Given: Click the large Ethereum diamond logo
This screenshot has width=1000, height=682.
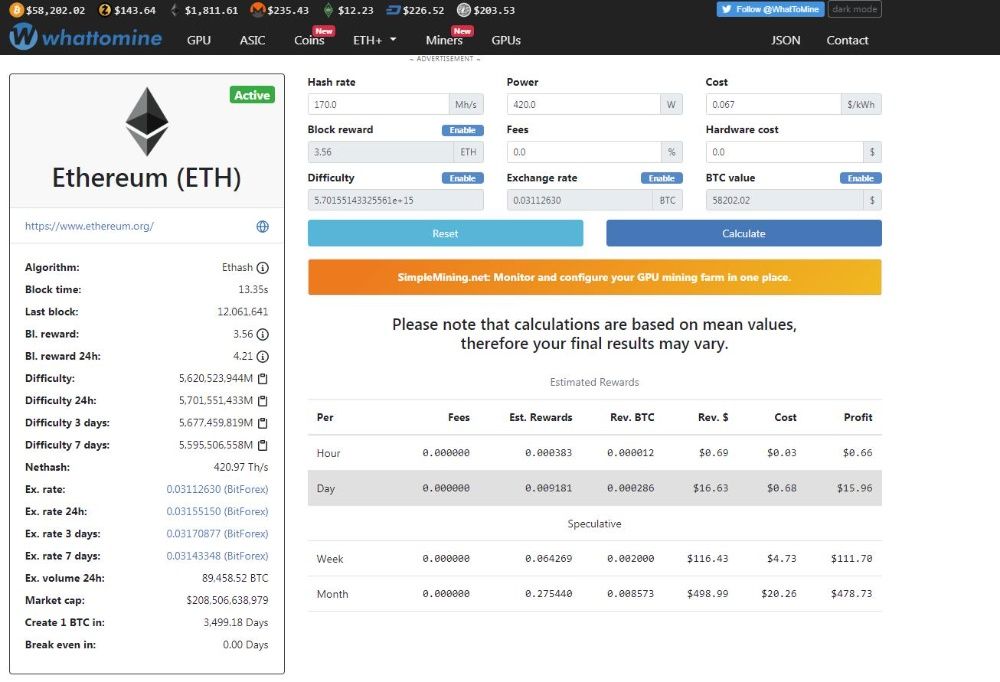Looking at the screenshot, I should click(x=147, y=121).
